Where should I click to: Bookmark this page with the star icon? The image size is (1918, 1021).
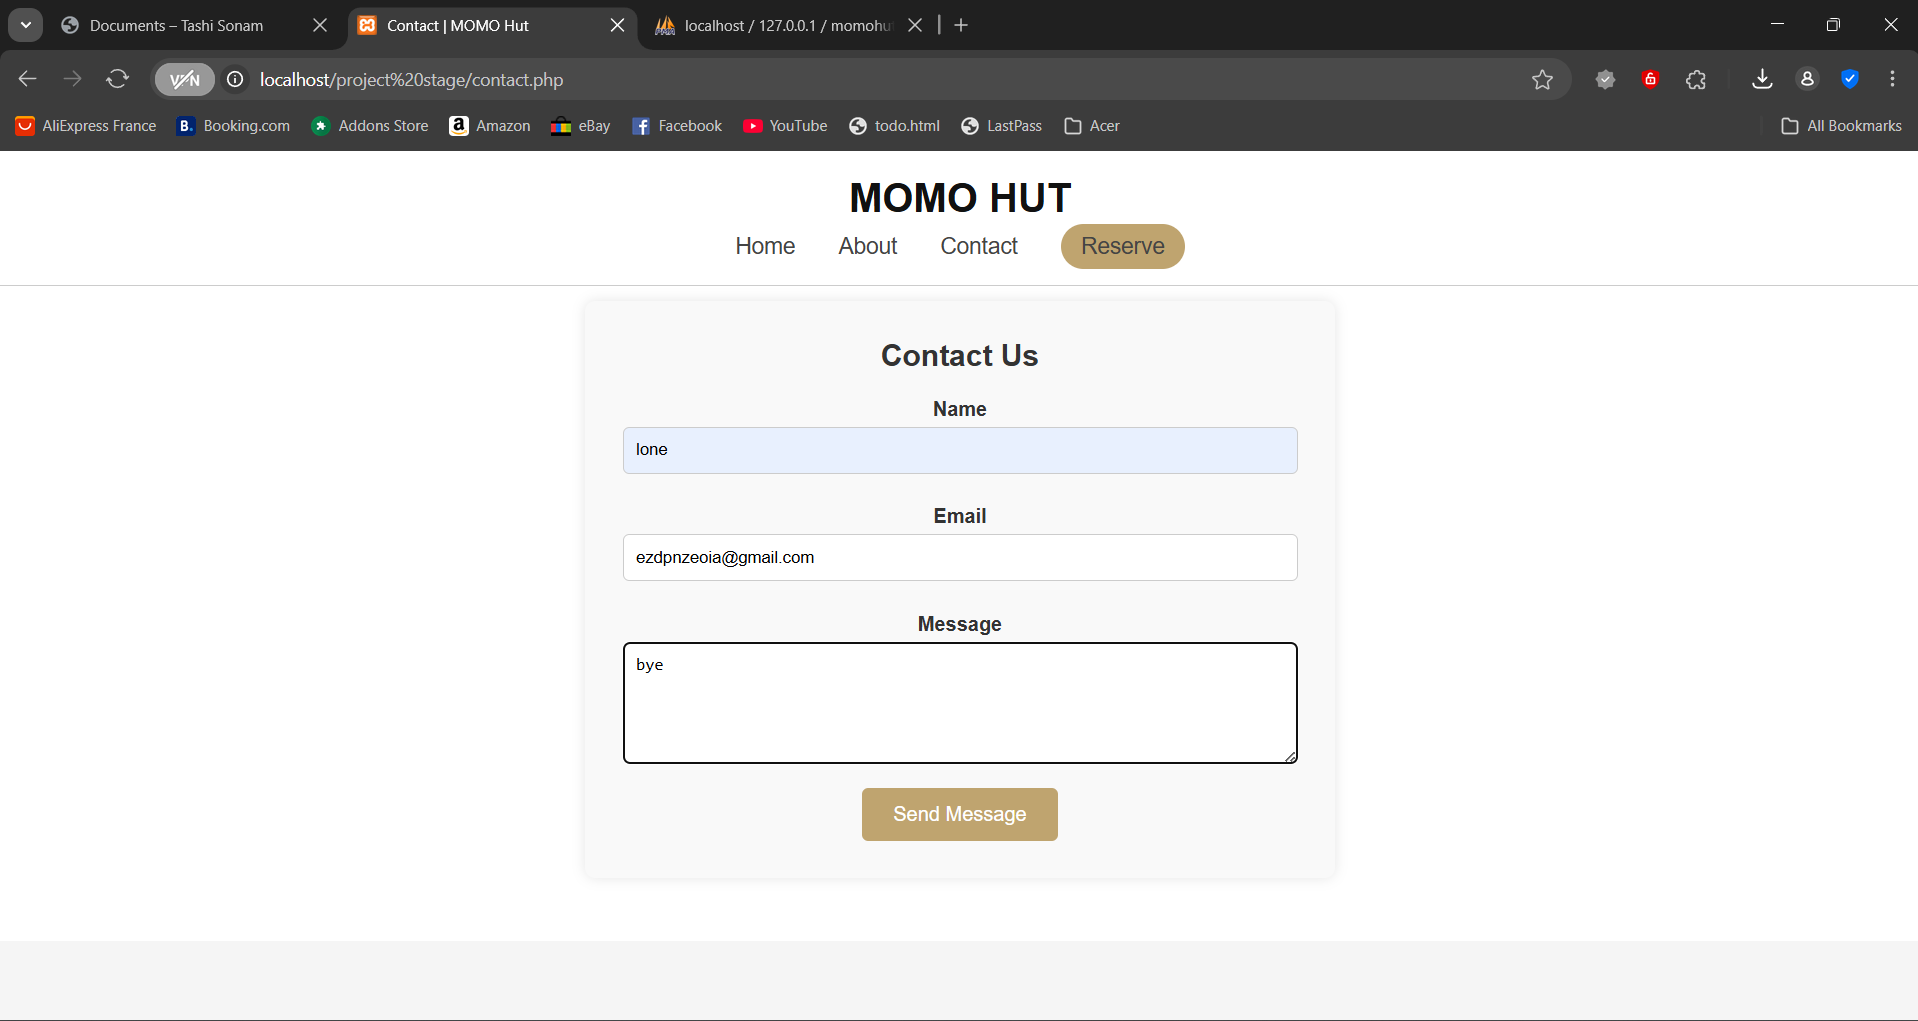coord(1542,80)
